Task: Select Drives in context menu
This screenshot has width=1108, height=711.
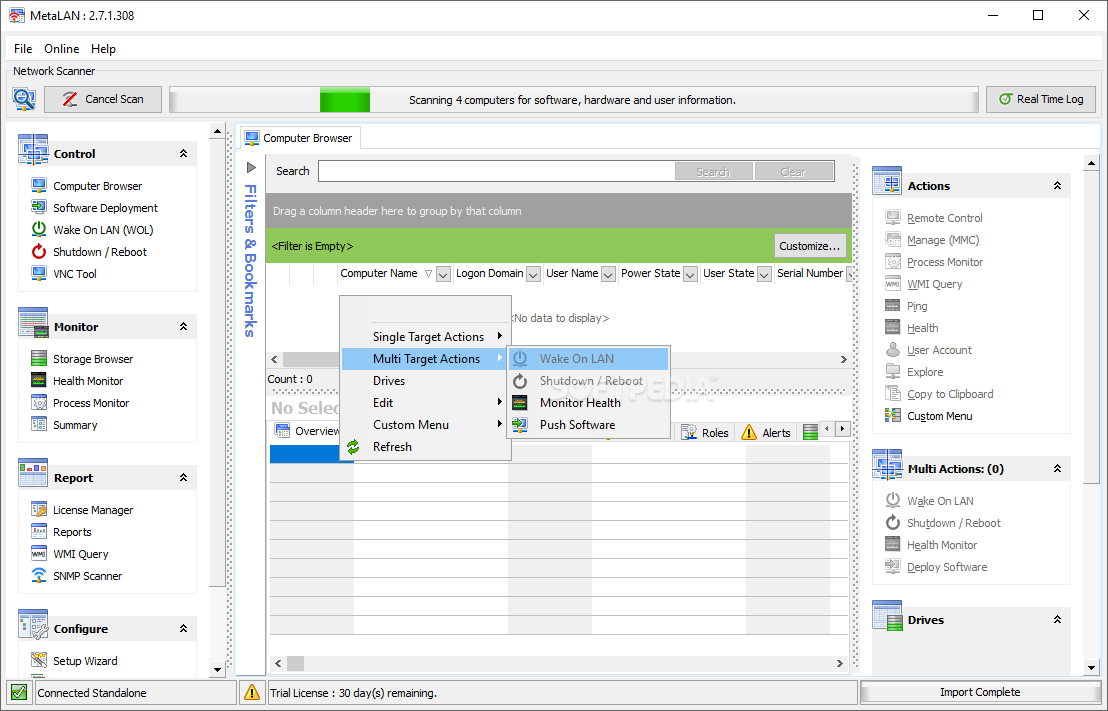Action: click(425, 381)
